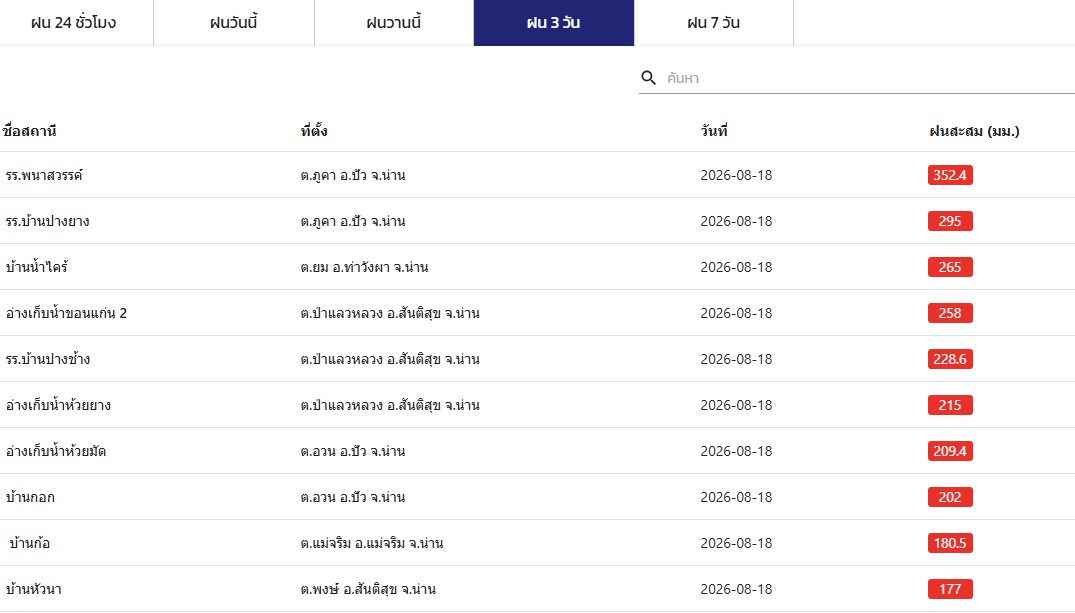The width and height of the screenshot is (1075, 613).
Task: Focus the ค้นหา search input field
Action: 869,78
